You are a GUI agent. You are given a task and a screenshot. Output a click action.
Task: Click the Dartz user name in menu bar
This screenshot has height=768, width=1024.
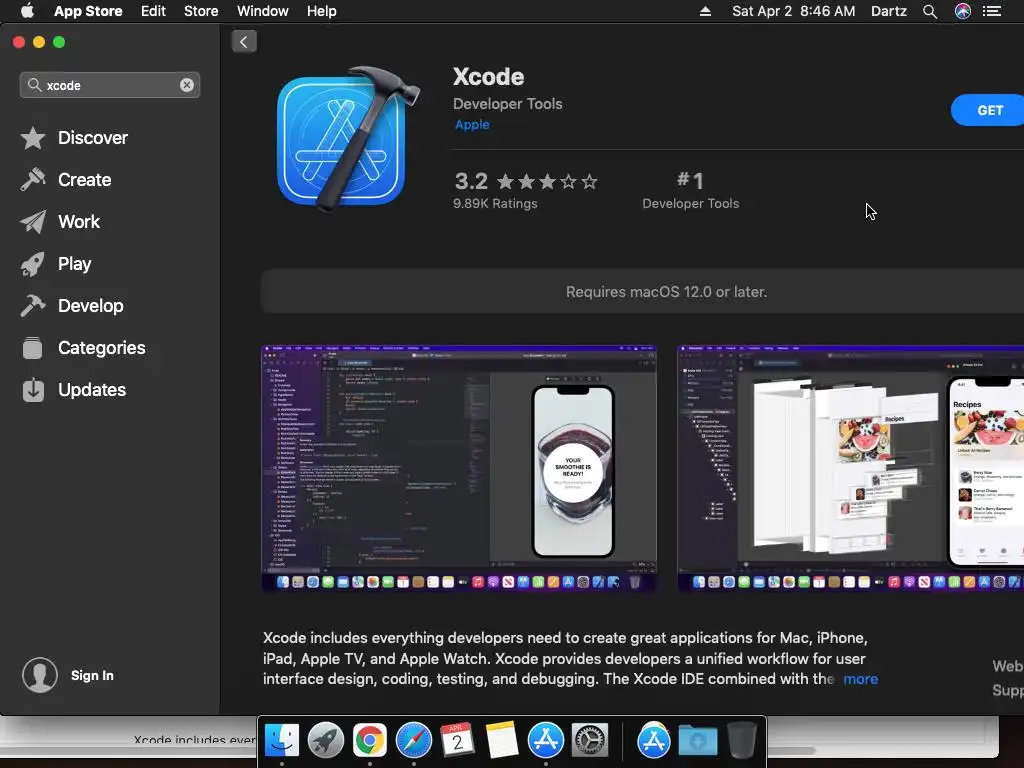point(889,11)
